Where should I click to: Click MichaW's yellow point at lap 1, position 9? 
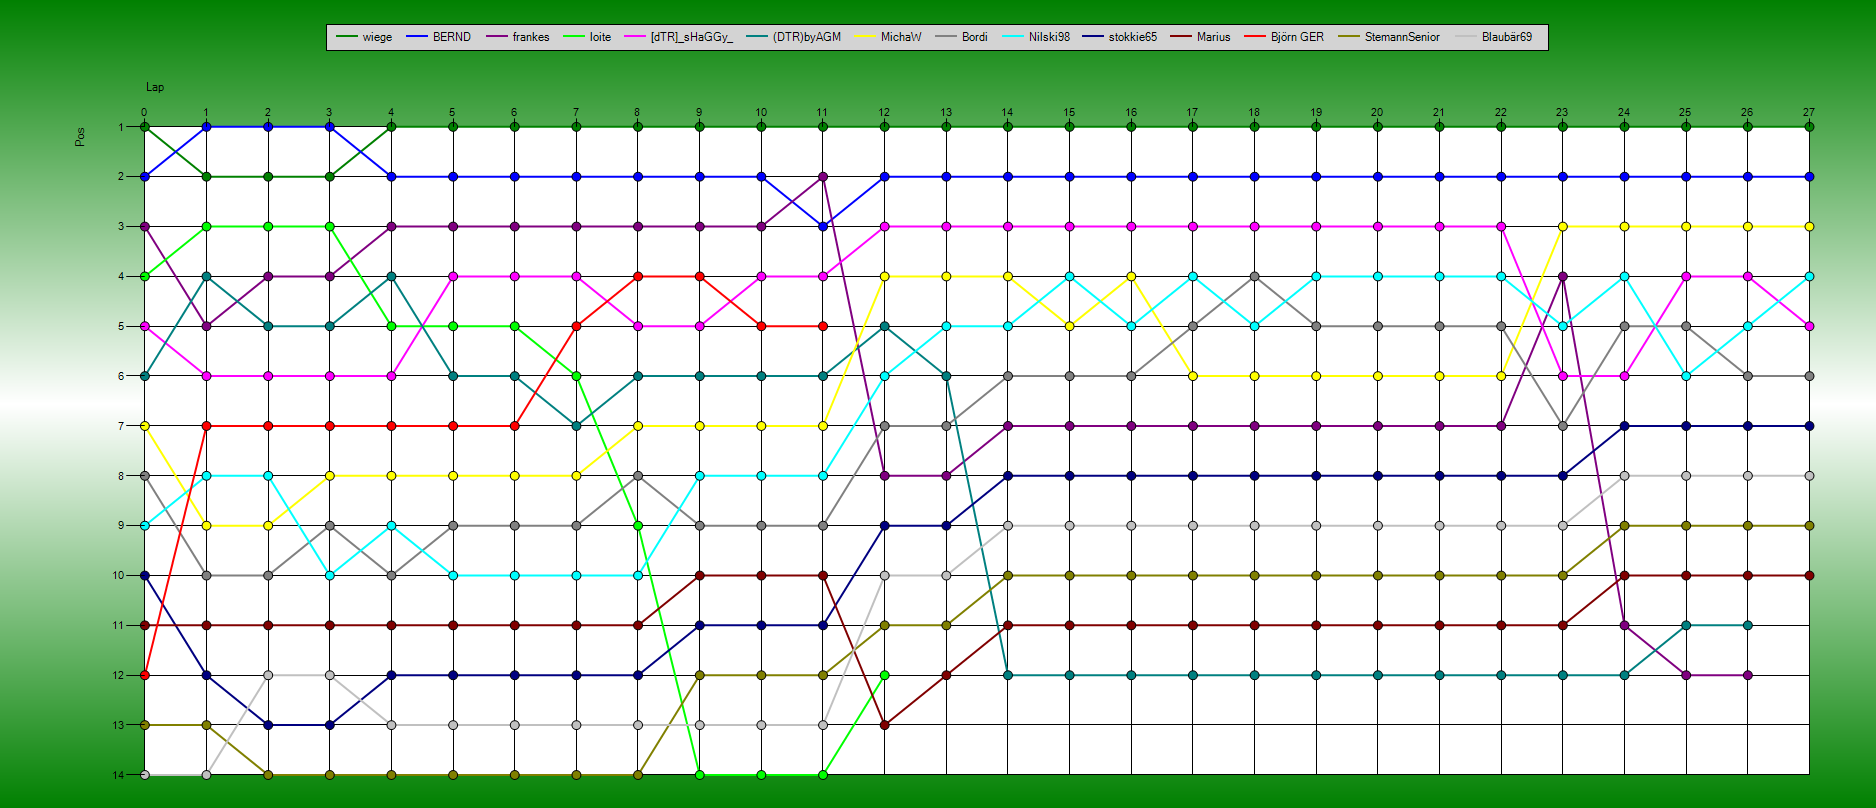coord(206,526)
